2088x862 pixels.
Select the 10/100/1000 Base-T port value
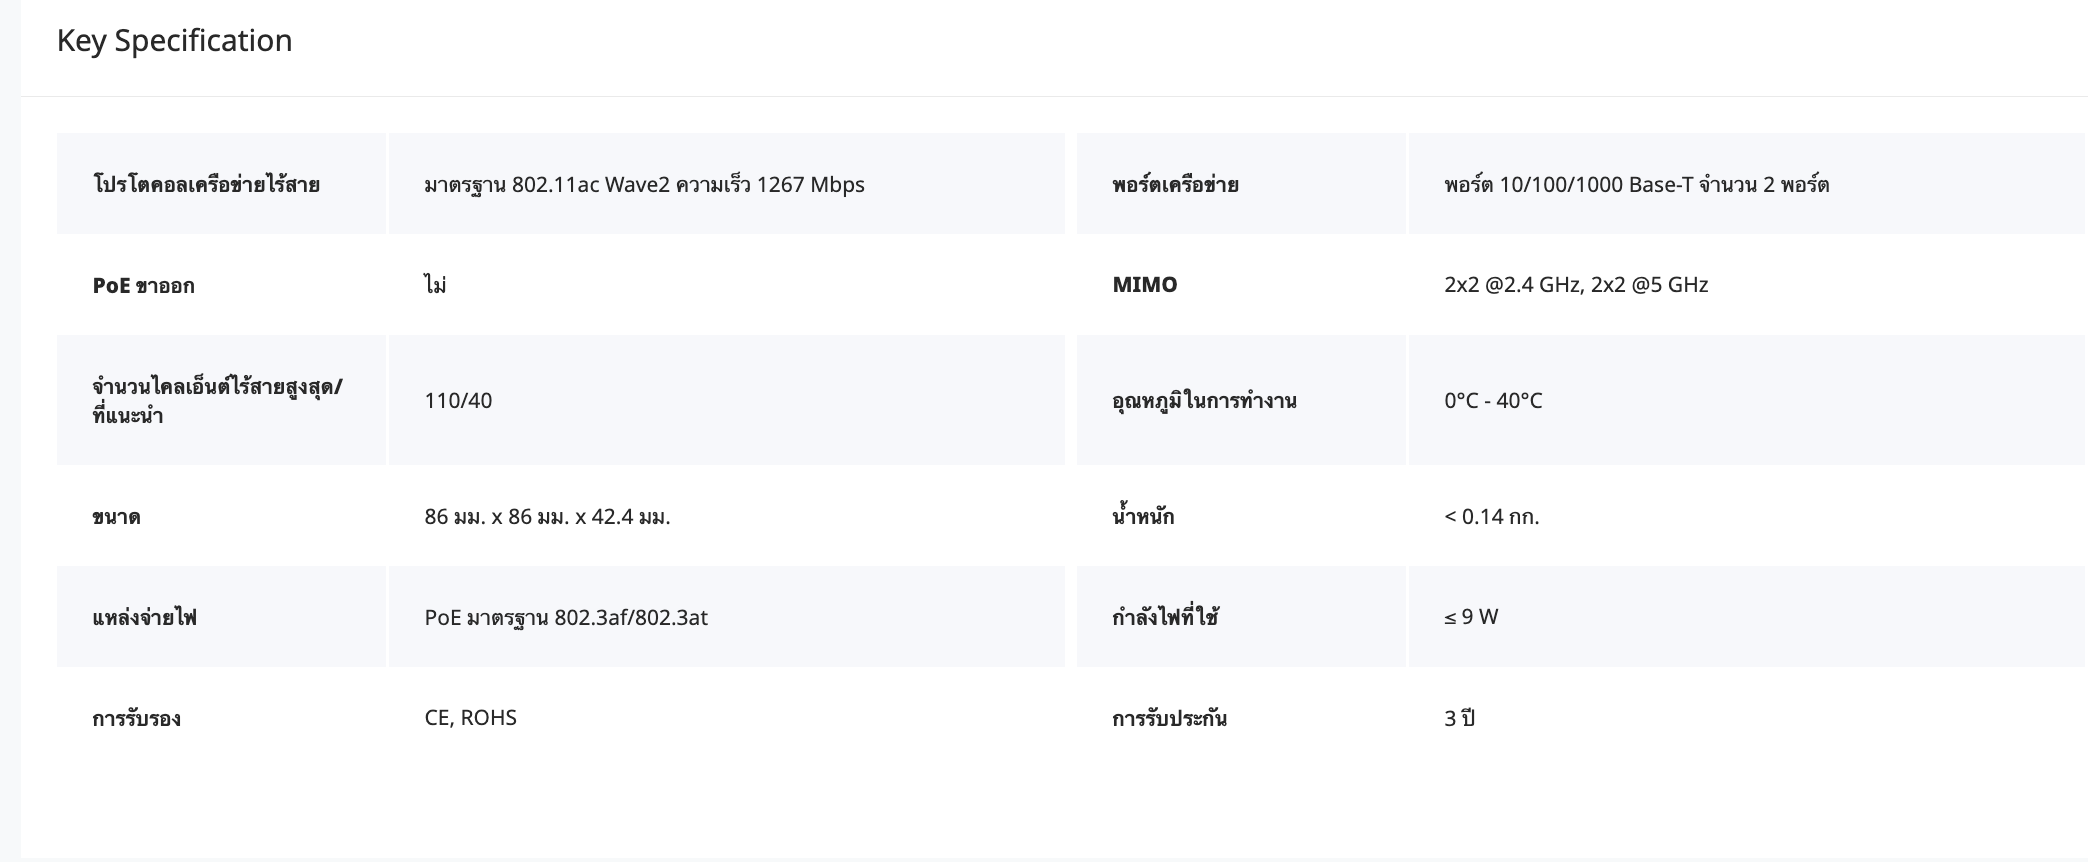click(1636, 185)
